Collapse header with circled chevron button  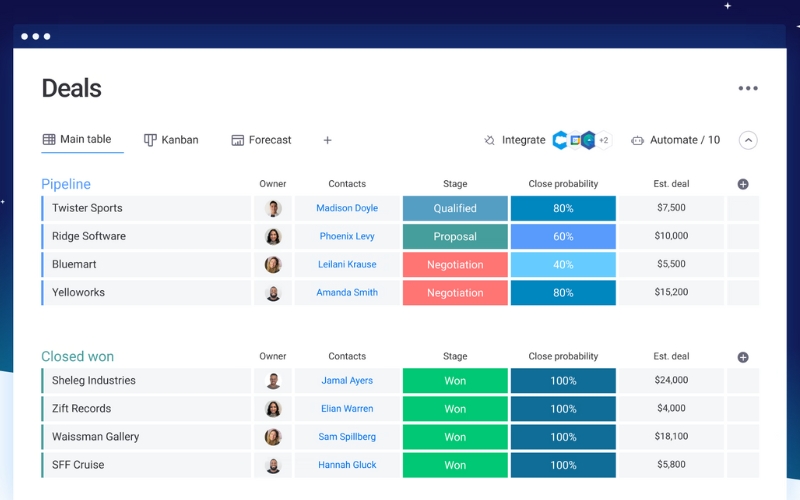(x=748, y=141)
